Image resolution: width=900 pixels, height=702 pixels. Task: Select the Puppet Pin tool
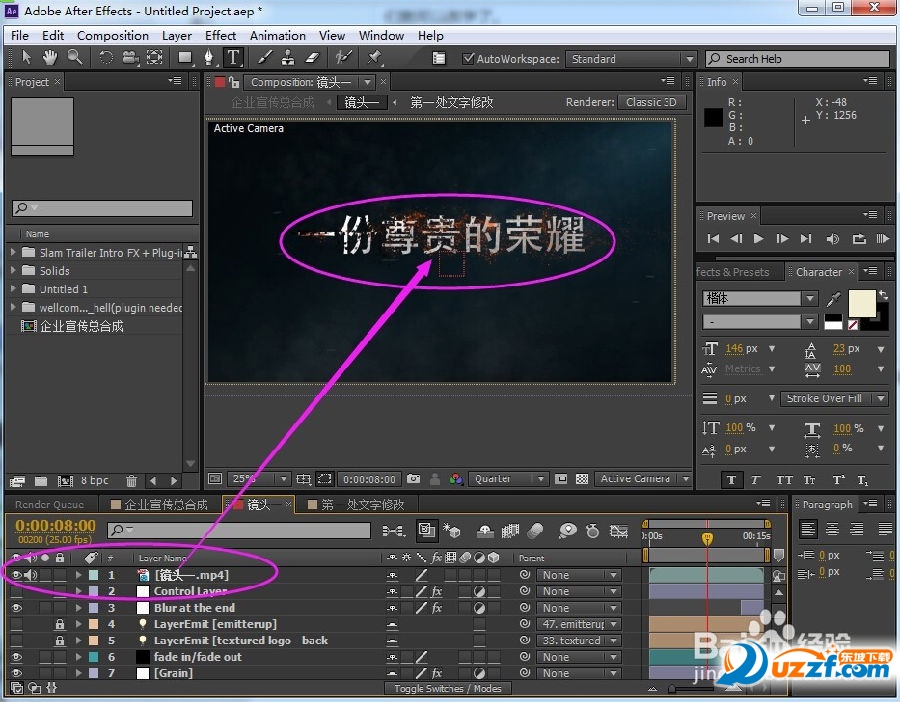[x=375, y=57]
